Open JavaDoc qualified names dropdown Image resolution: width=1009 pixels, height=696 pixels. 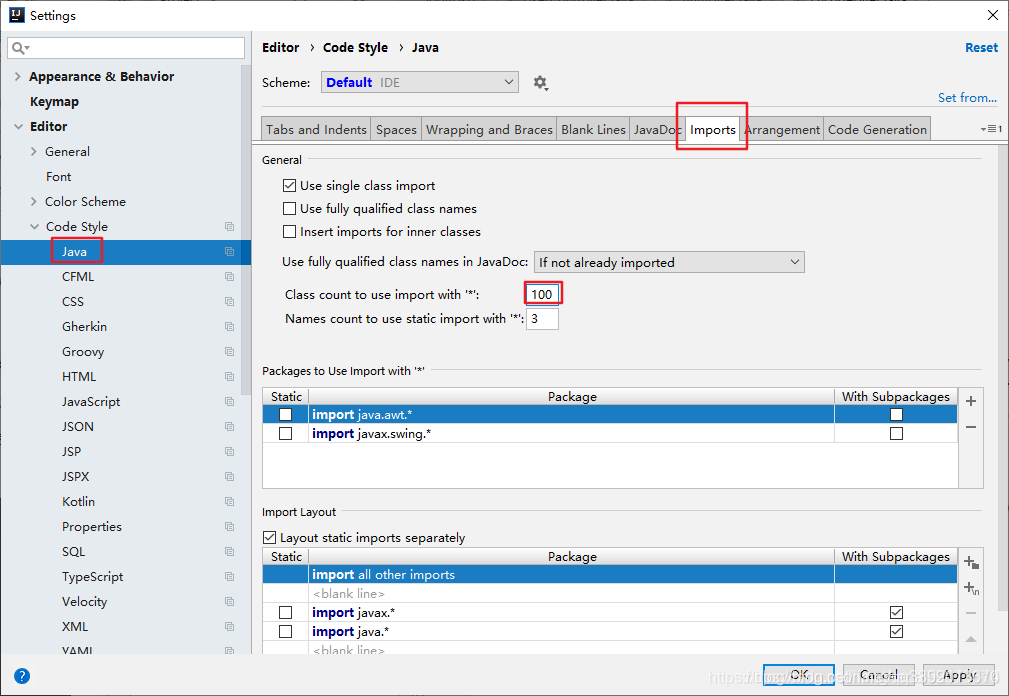[669, 262]
